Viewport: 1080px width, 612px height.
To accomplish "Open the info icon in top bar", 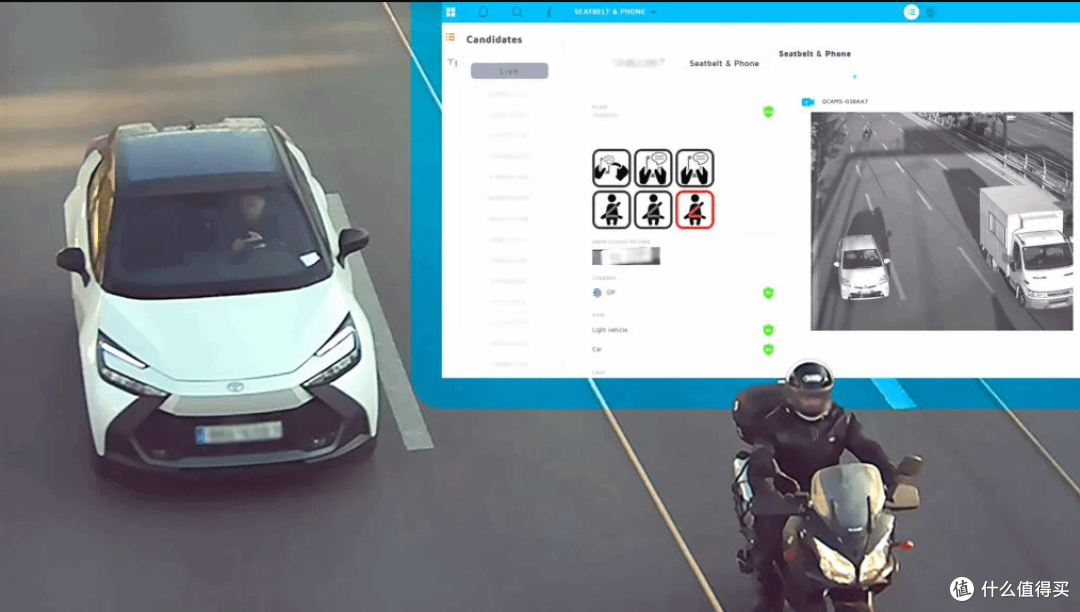I will 549,12.
